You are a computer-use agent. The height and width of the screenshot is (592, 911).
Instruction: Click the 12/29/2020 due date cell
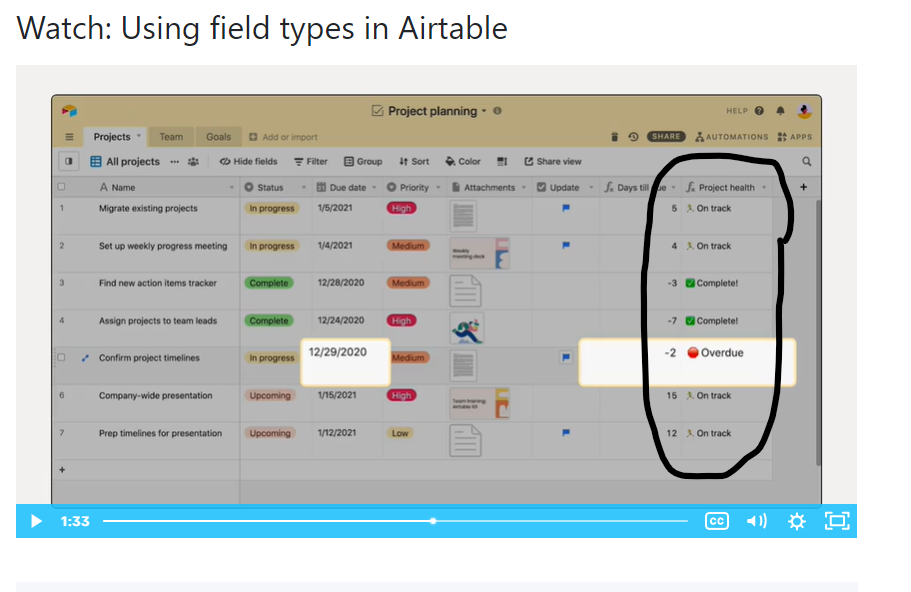pos(346,362)
